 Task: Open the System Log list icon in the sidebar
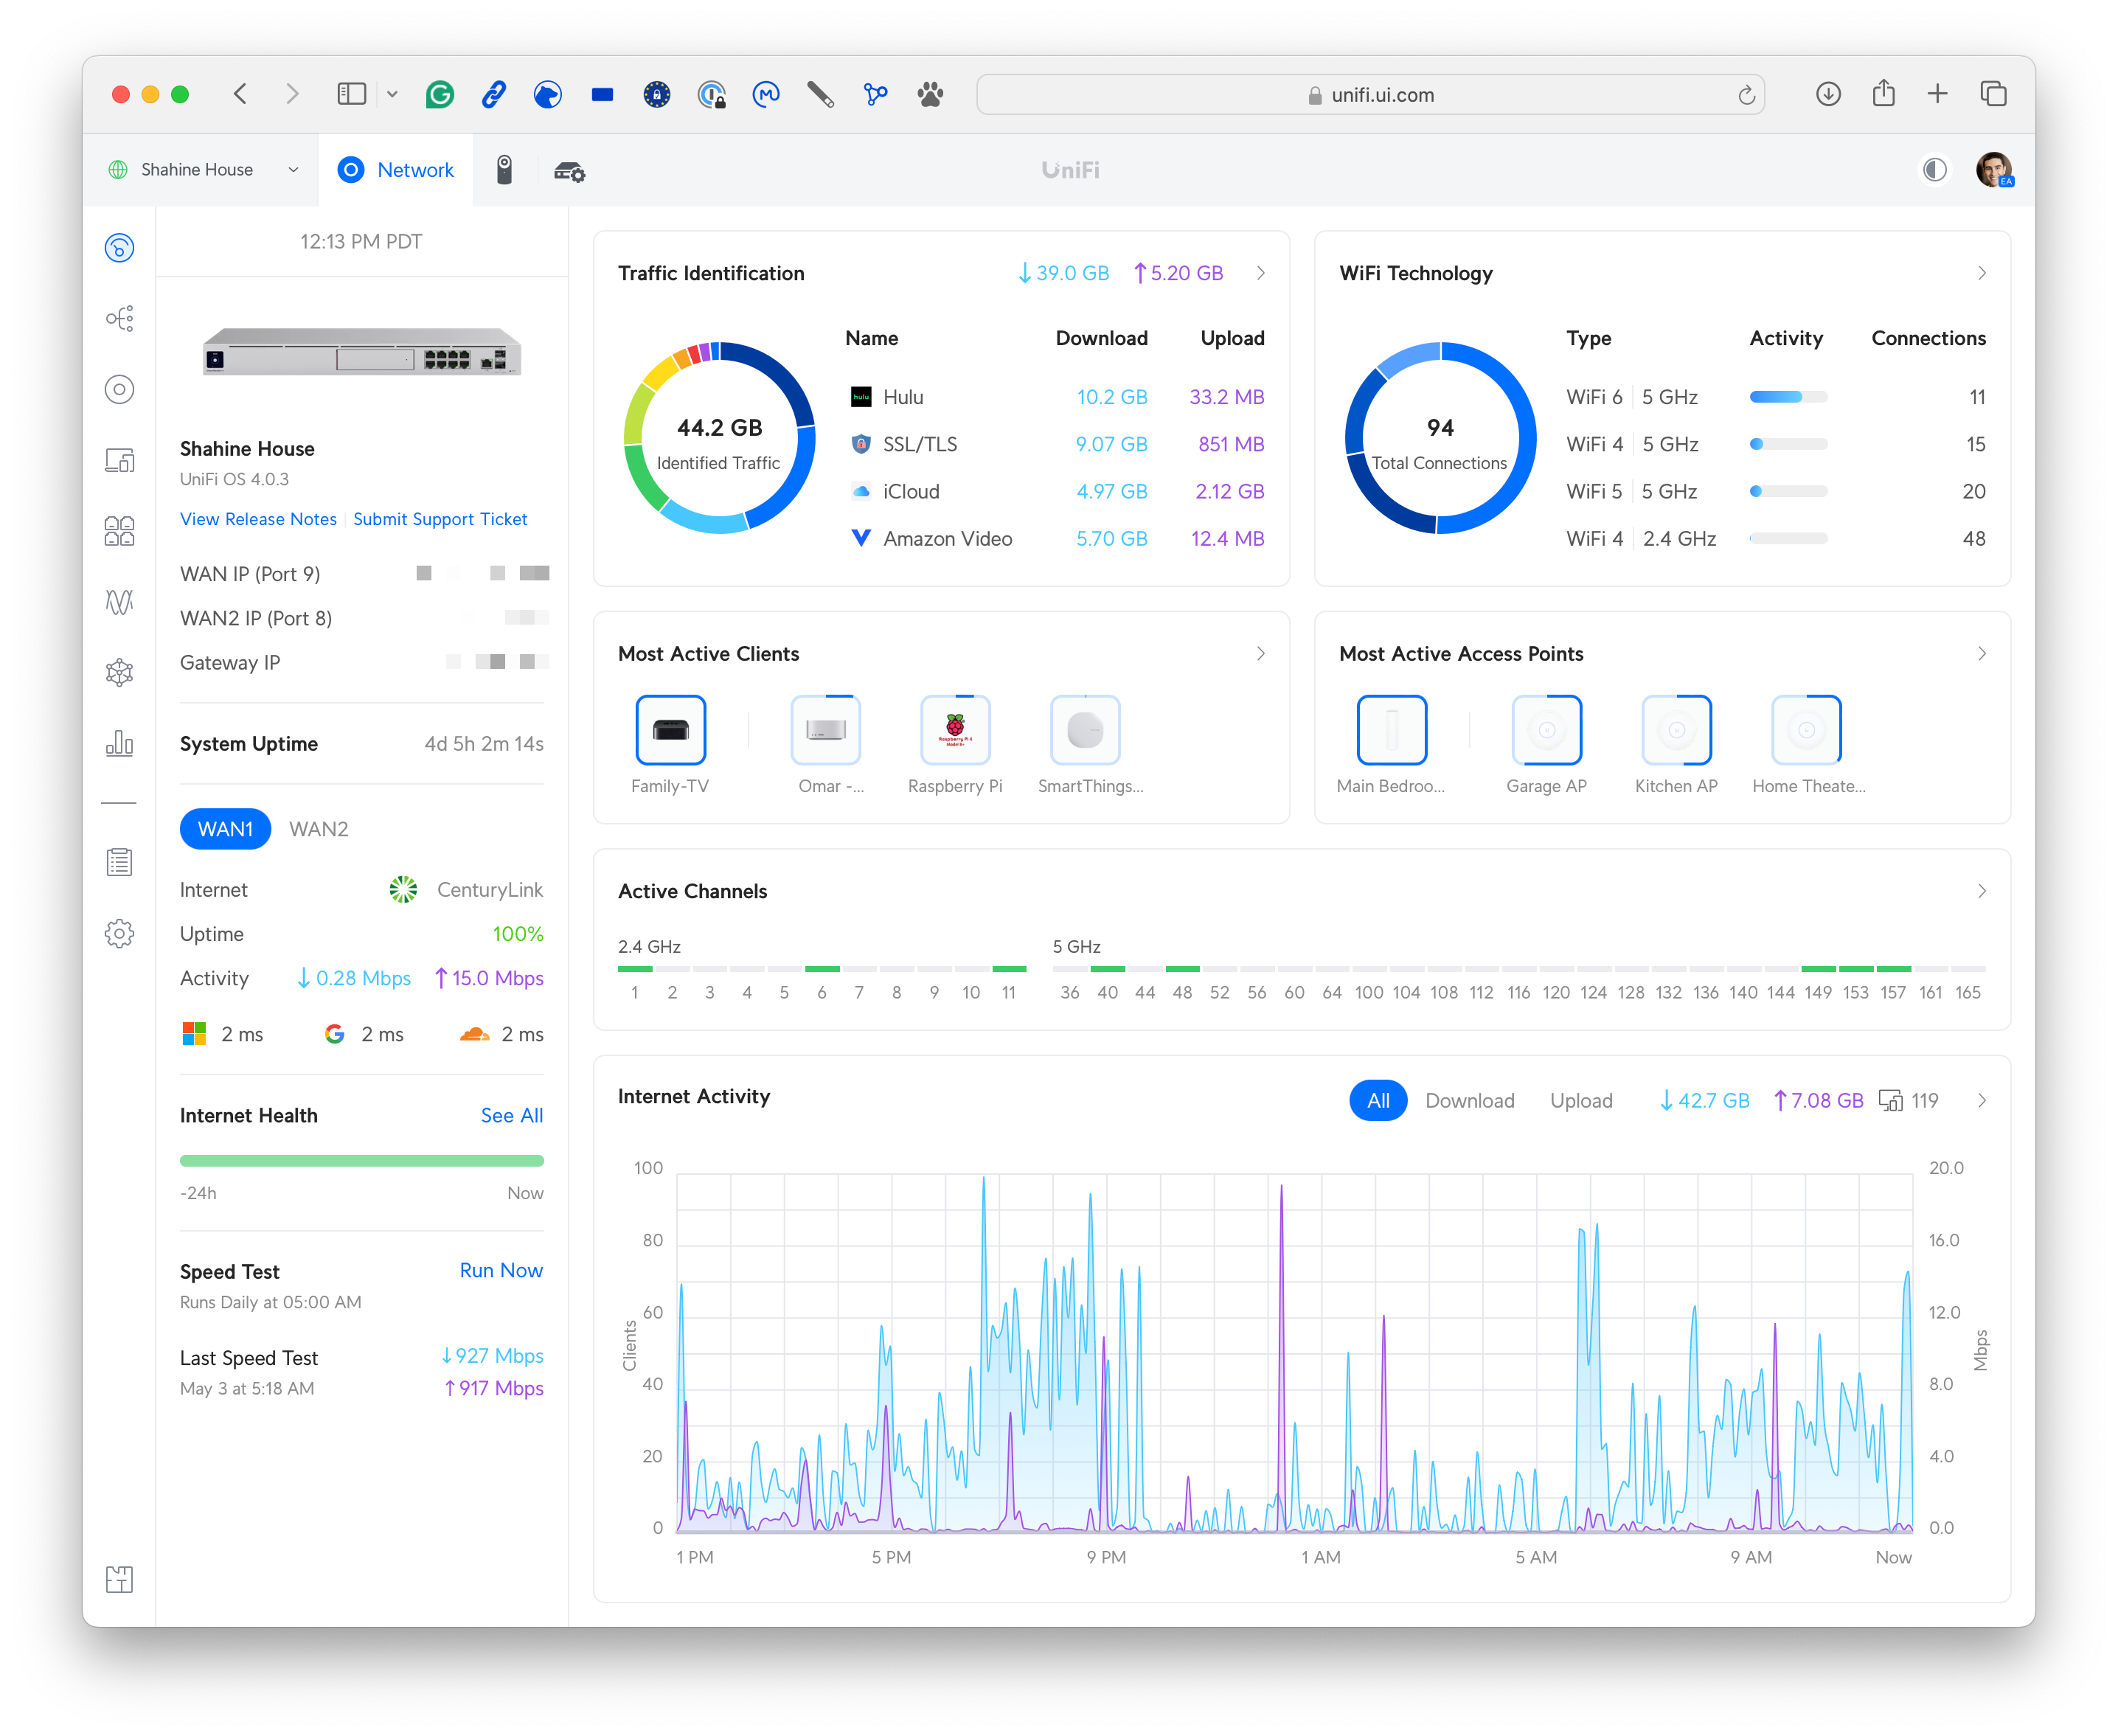tap(119, 862)
